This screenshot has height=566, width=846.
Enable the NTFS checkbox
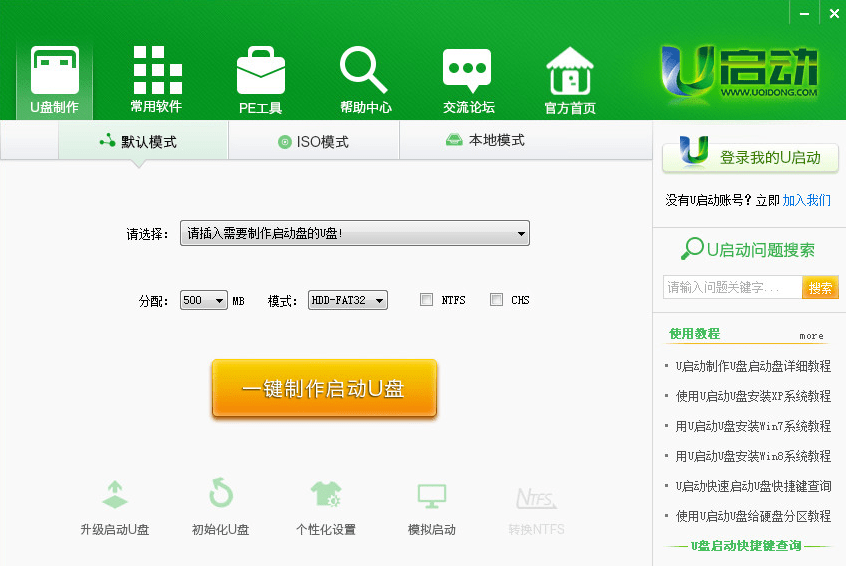pos(426,299)
